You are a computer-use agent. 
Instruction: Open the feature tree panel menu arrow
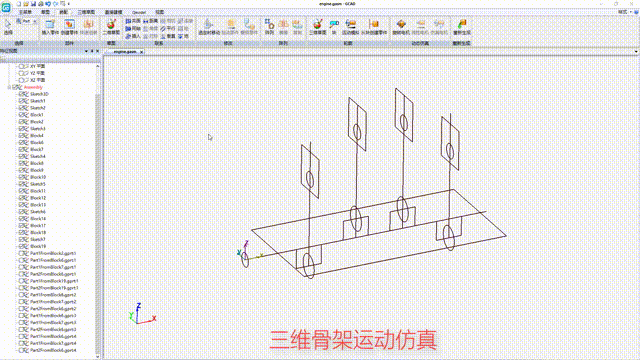click(87, 51)
